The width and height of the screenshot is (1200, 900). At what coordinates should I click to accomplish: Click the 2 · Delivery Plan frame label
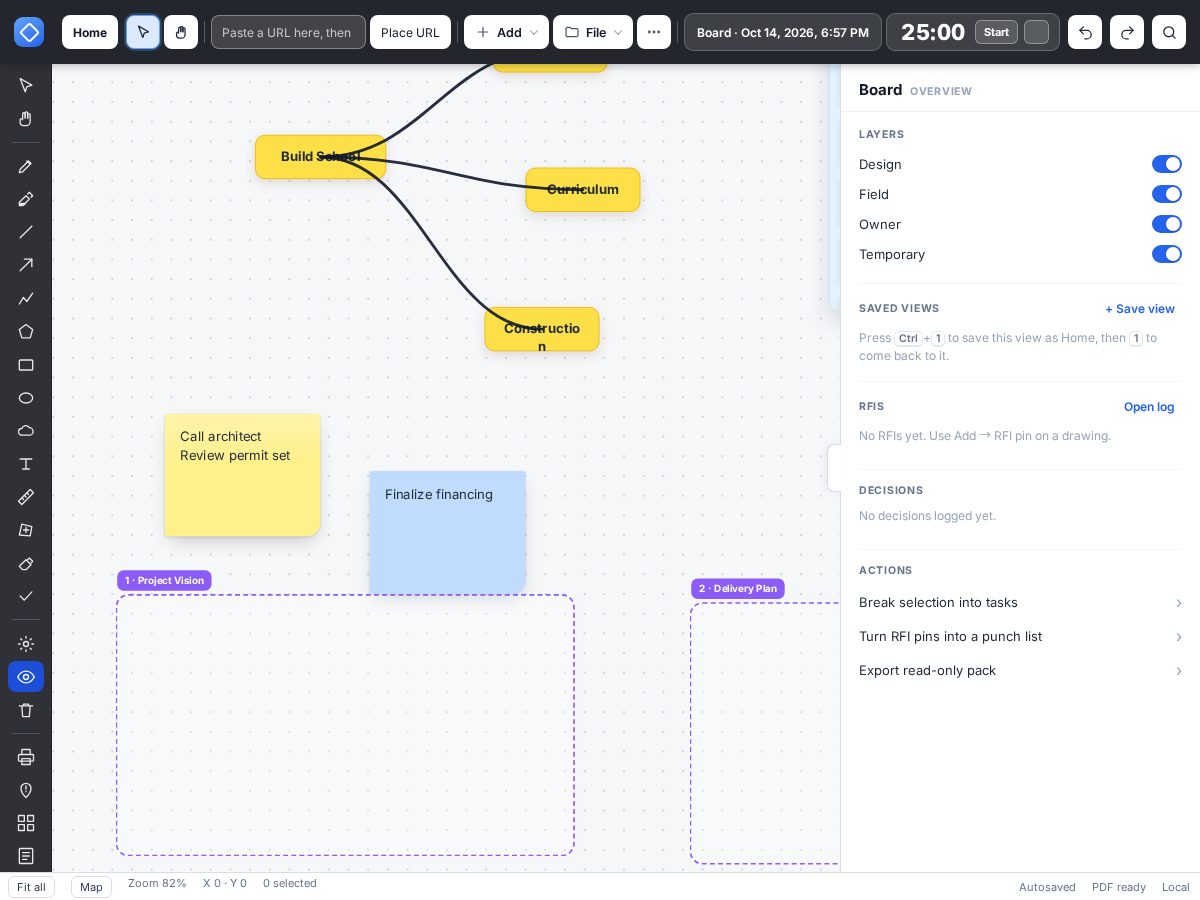point(738,588)
